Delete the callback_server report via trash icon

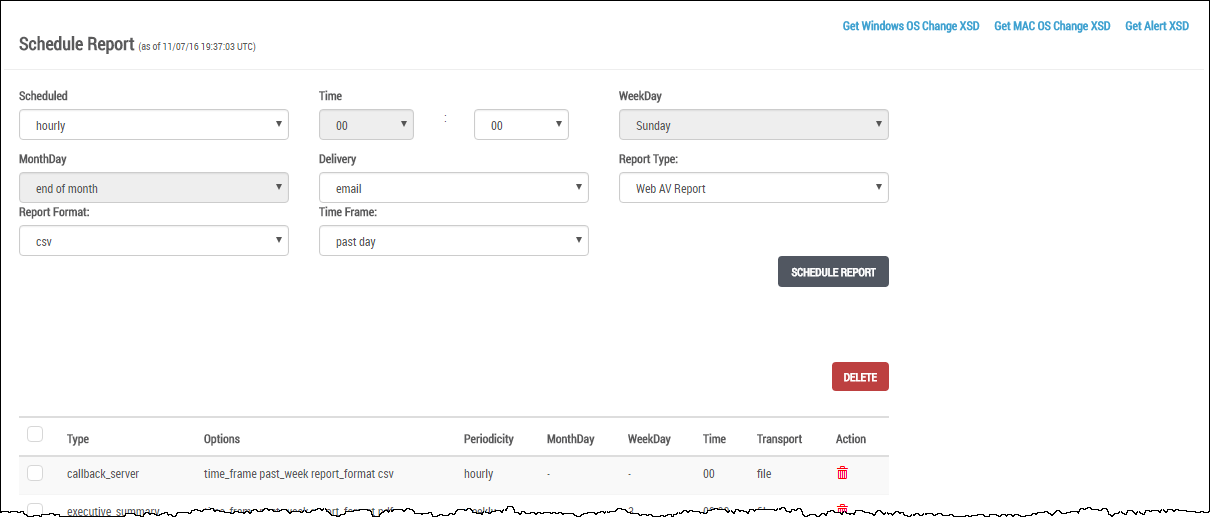tap(842, 473)
